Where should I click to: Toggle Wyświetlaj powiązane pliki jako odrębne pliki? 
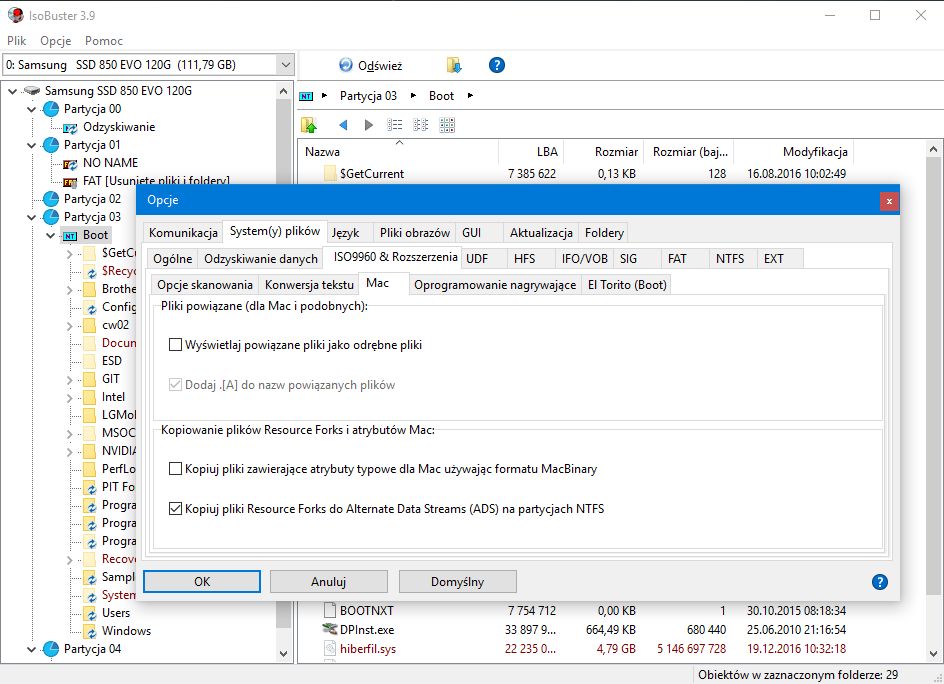tap(175, 345)
